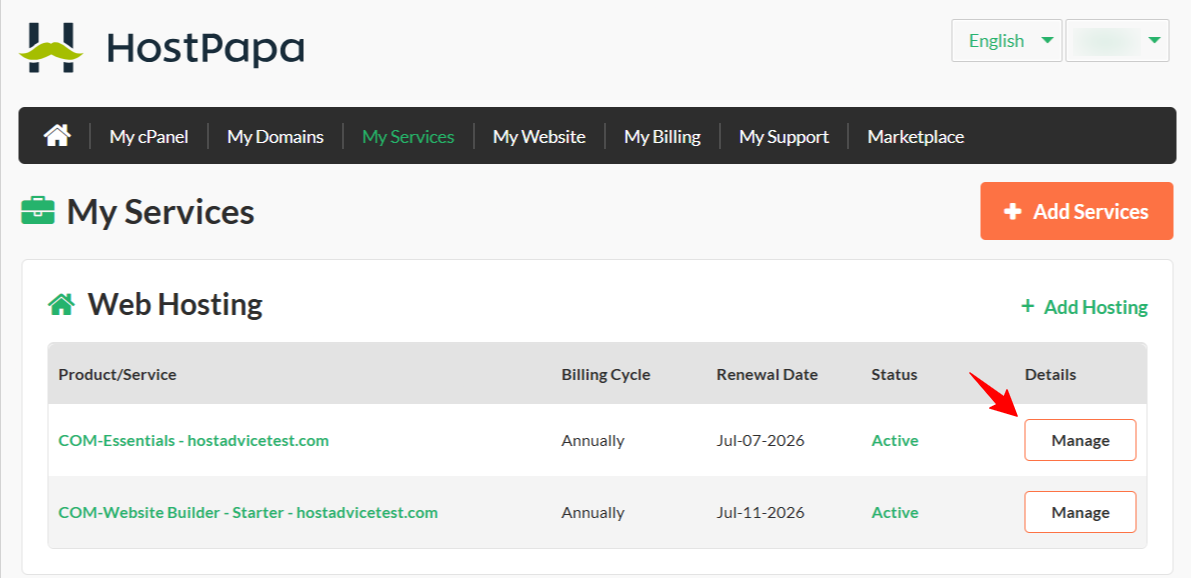
Task: Click the Product/Service column header
Action: click(118, 374)
